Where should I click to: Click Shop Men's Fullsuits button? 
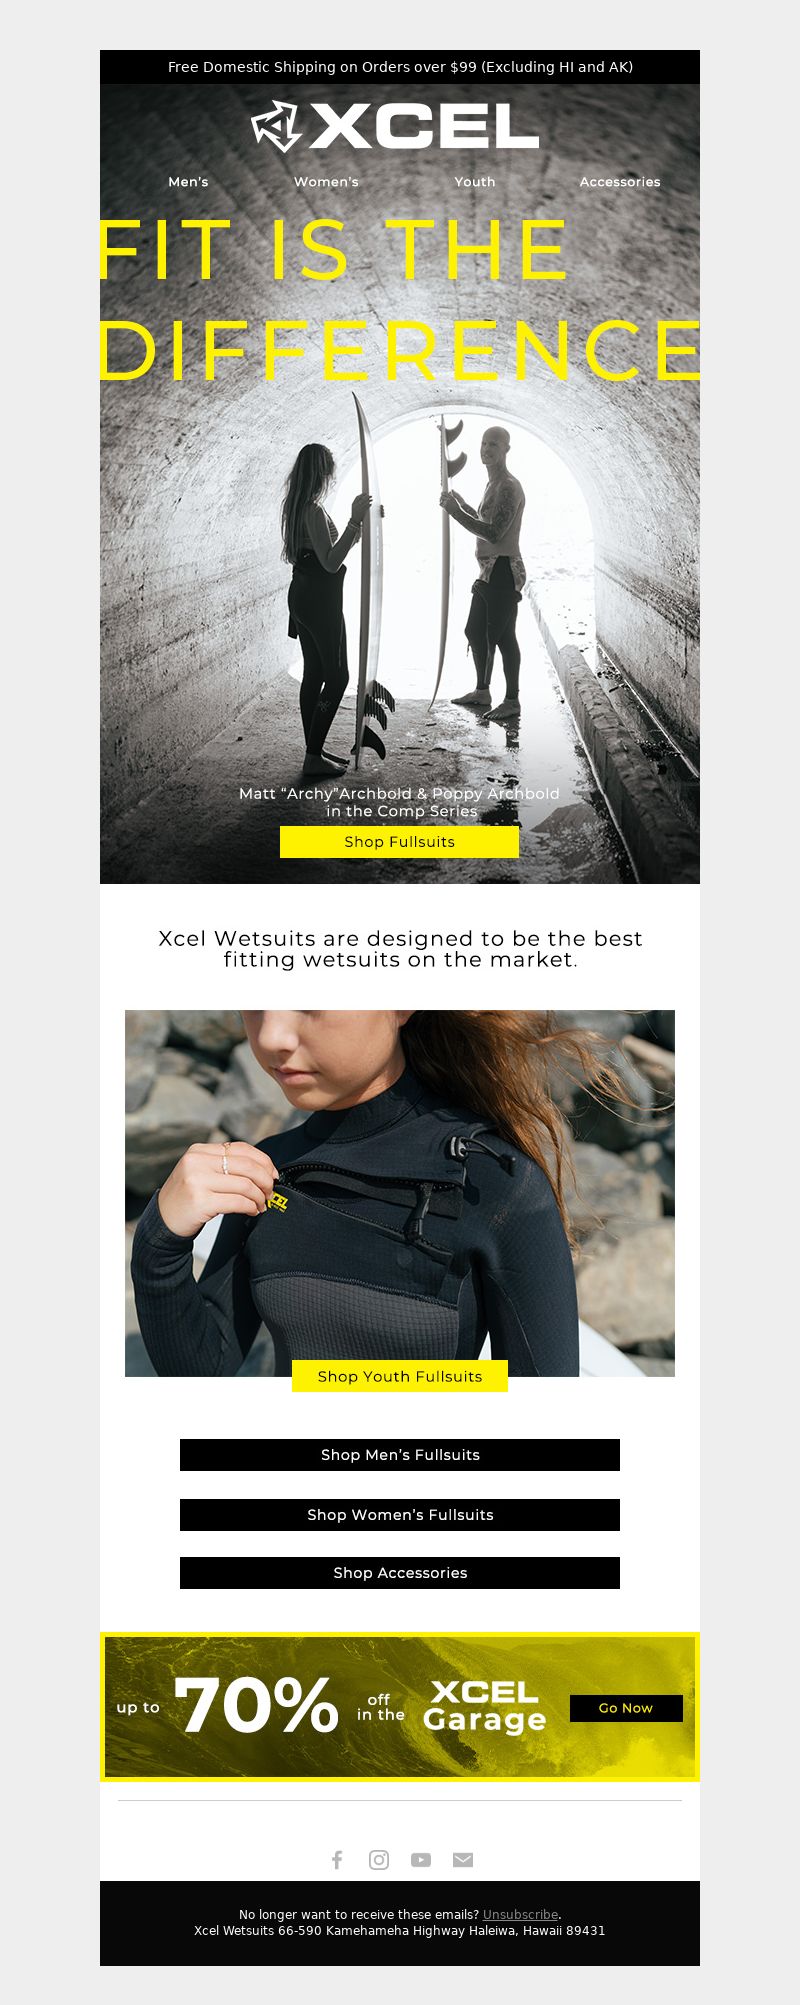[400, 1455]
